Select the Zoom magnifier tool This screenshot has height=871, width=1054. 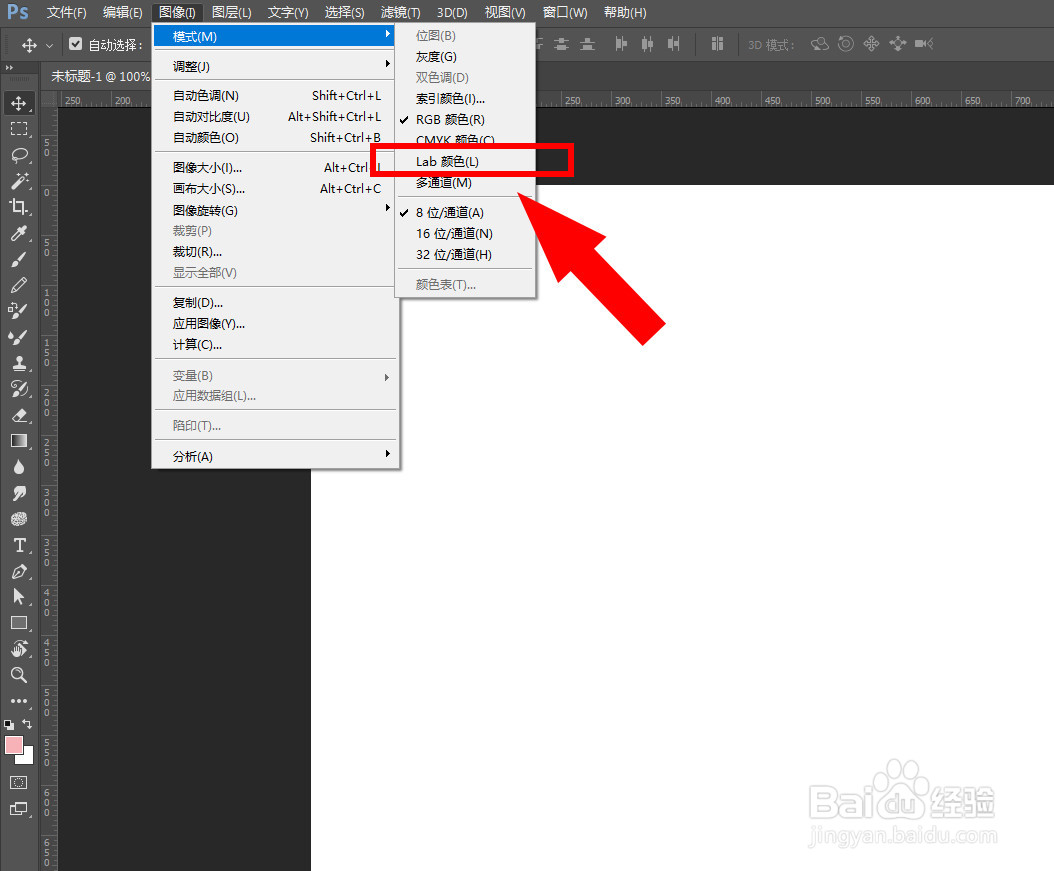tap(19, 675)
